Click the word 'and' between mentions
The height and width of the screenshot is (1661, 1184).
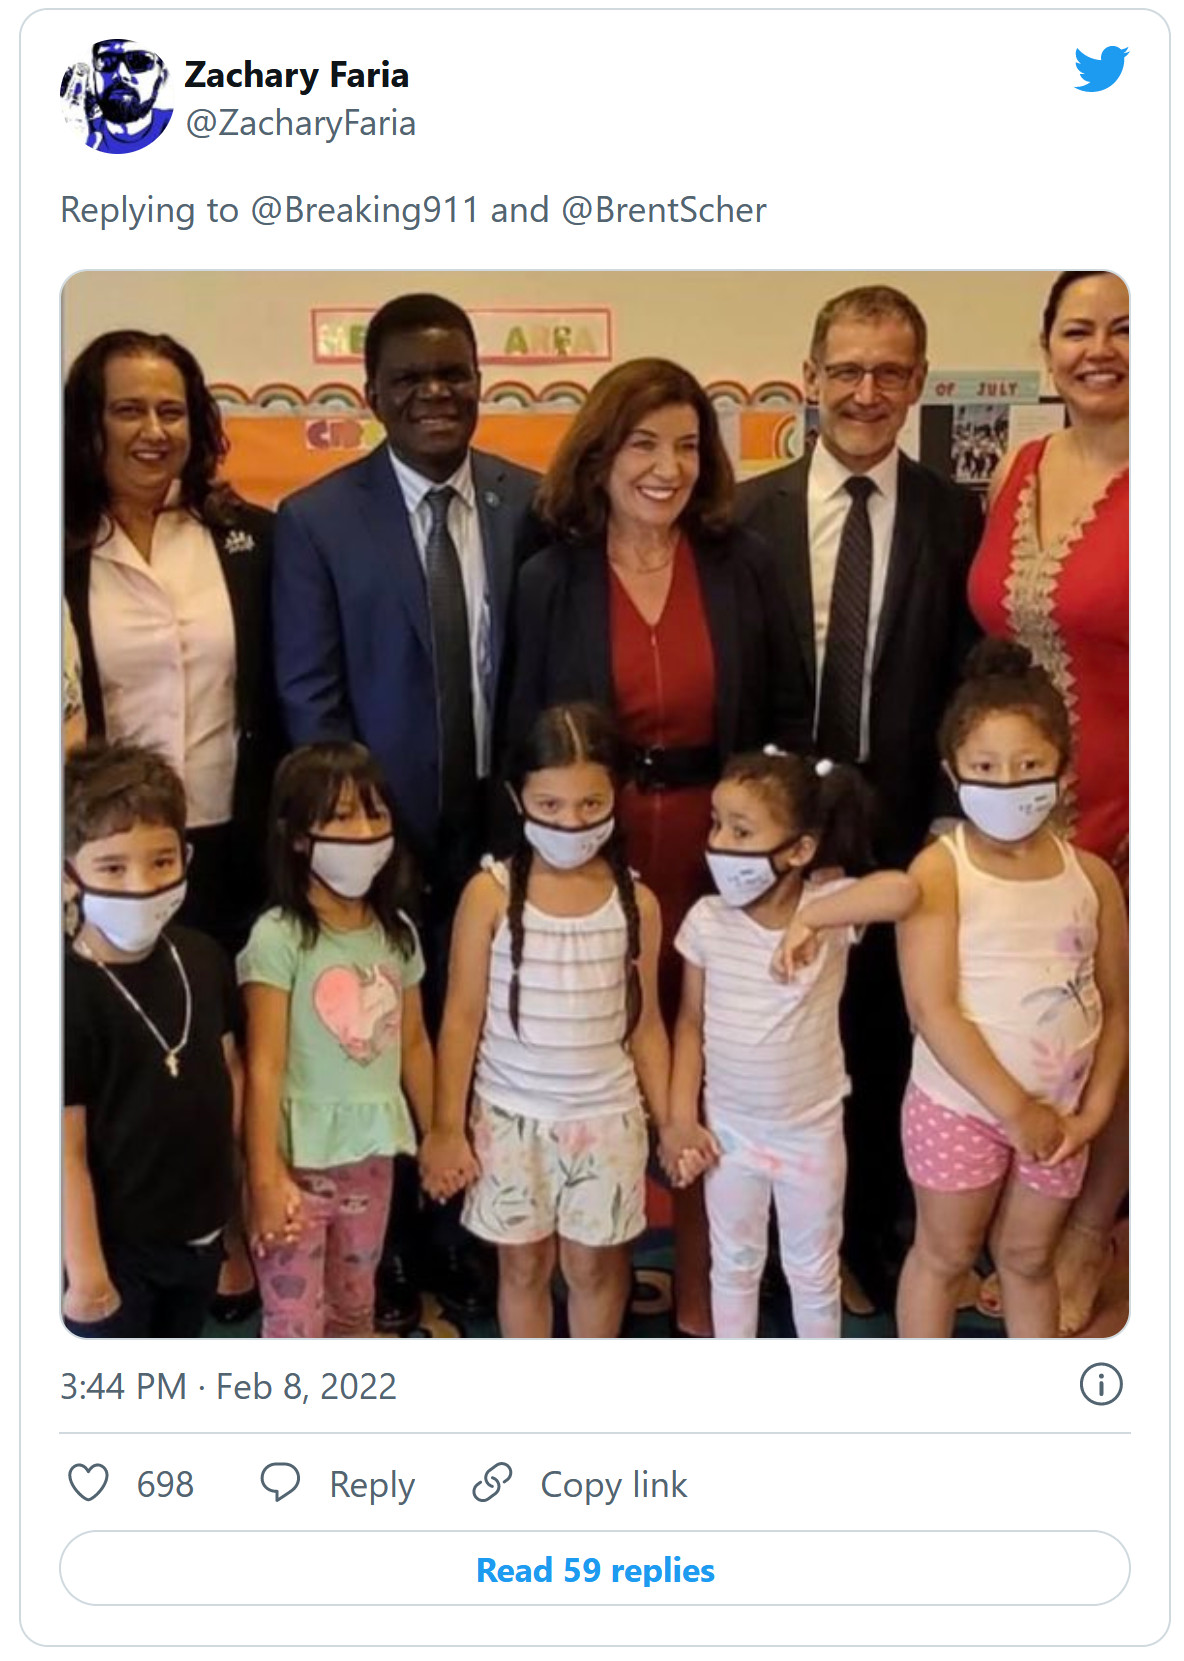520,210
